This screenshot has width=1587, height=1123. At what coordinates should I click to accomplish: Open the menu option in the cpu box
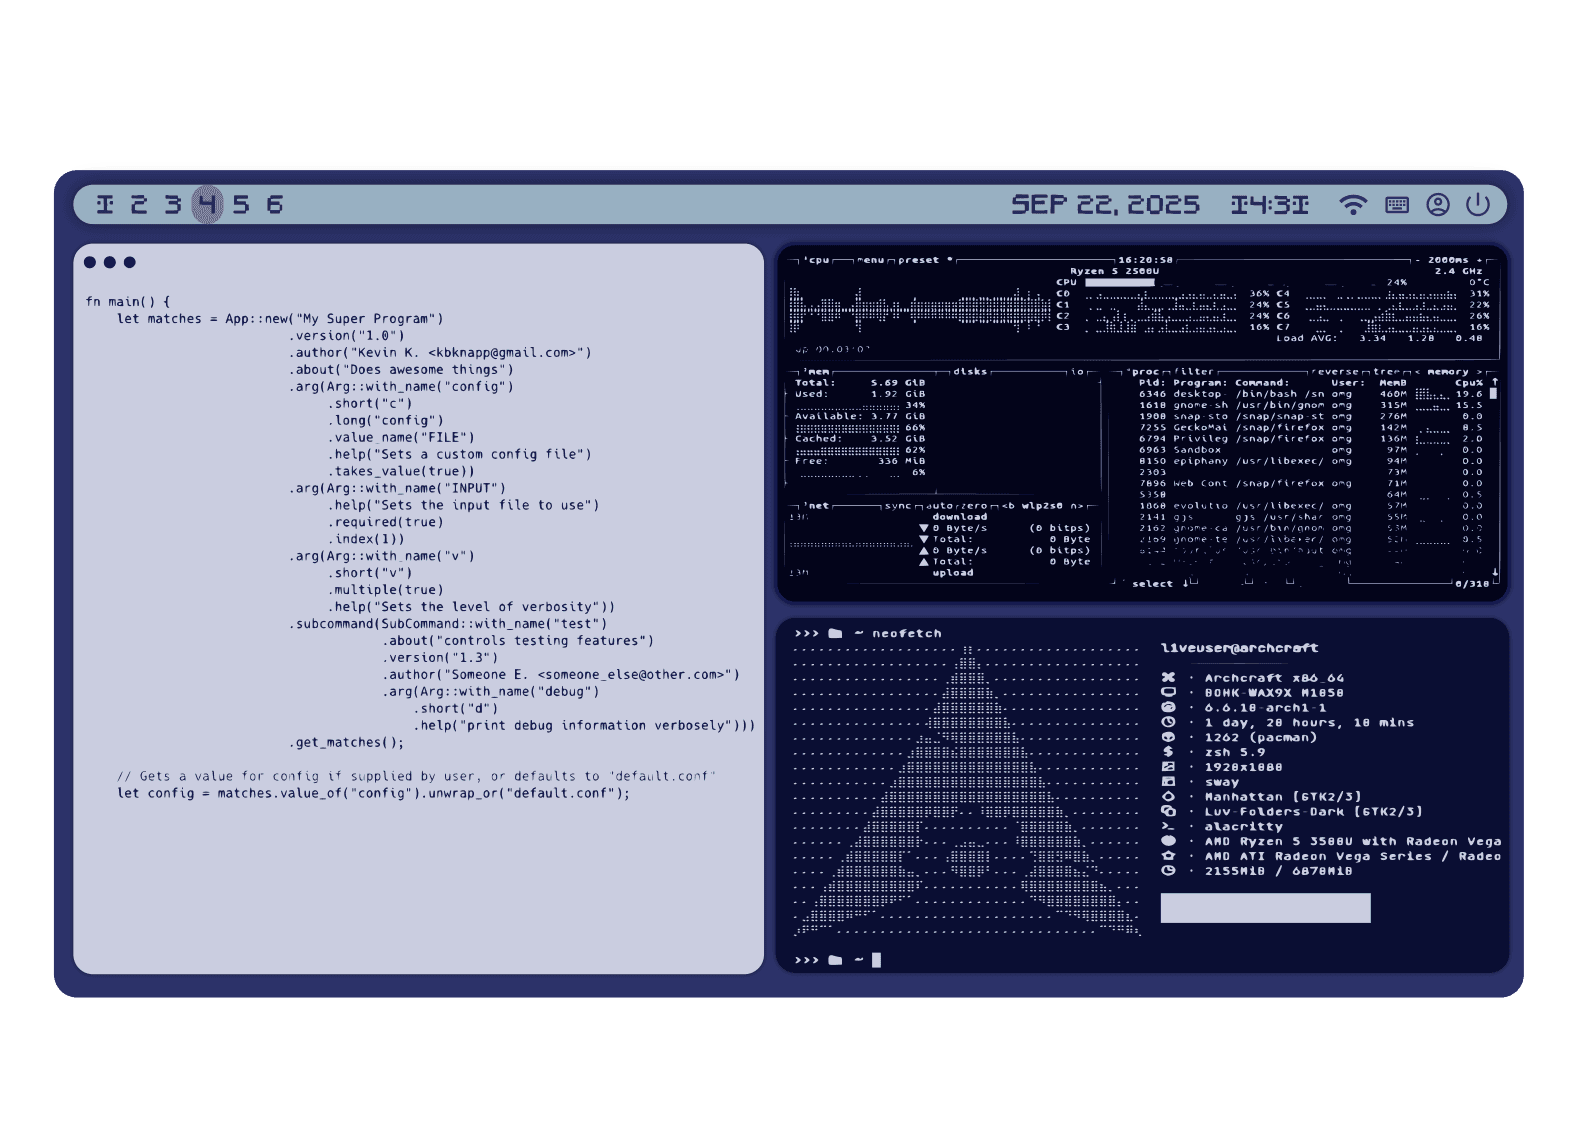[x=871, y=260]
